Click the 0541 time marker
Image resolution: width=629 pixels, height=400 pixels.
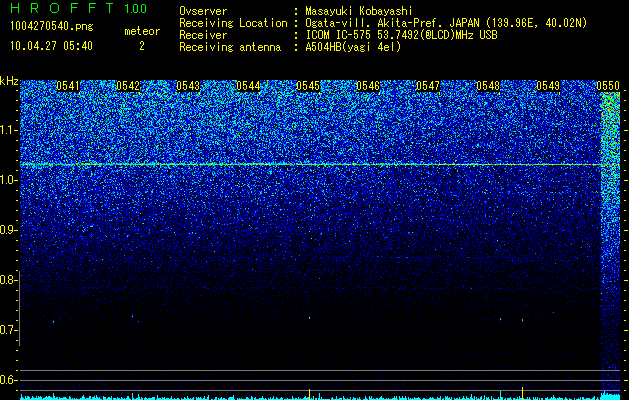tap(68, 86)
